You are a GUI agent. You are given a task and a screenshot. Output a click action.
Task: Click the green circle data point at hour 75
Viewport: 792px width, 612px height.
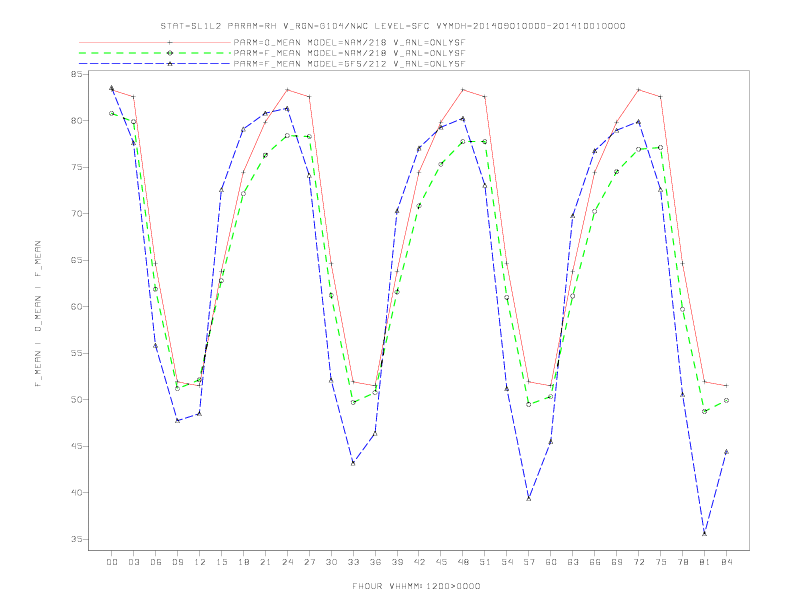661,147
